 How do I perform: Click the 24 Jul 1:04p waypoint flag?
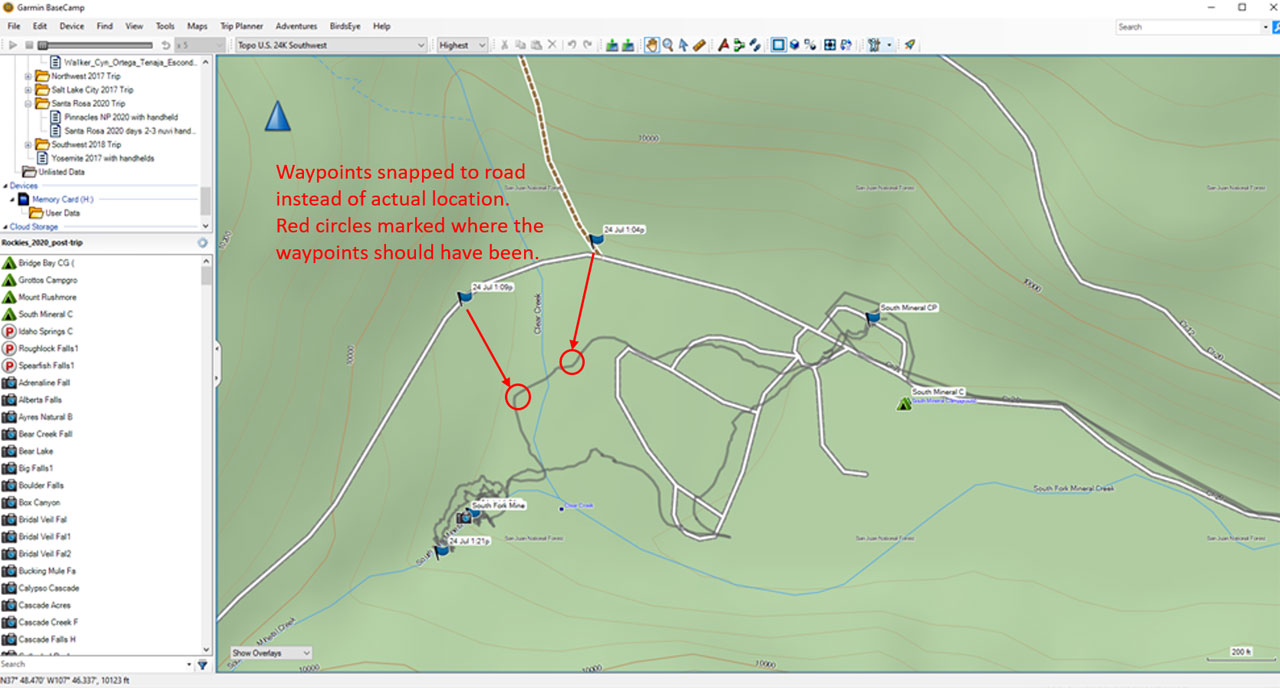(597, 240)
